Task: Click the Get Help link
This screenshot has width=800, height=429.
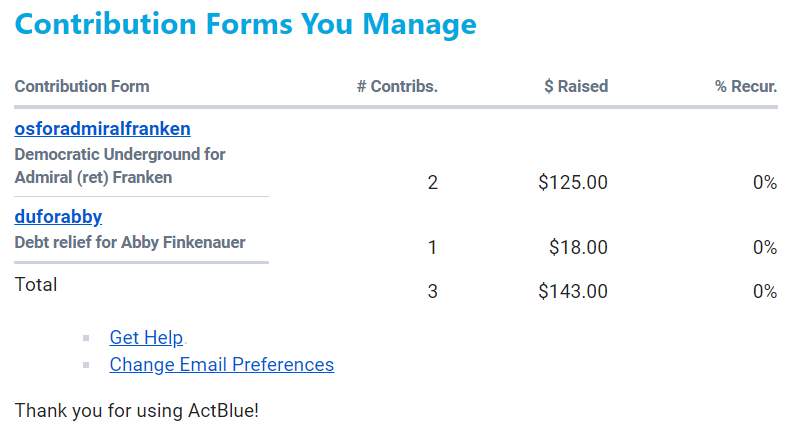Action: 146,337
